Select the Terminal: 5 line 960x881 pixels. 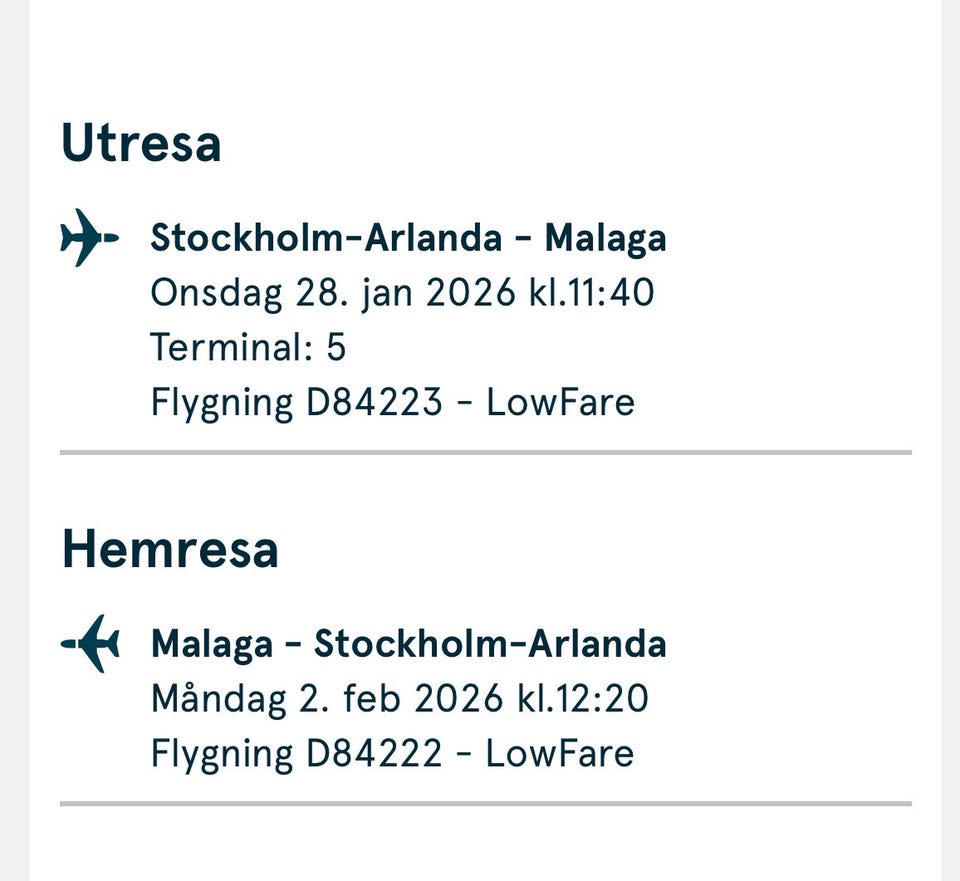(248, 347)
